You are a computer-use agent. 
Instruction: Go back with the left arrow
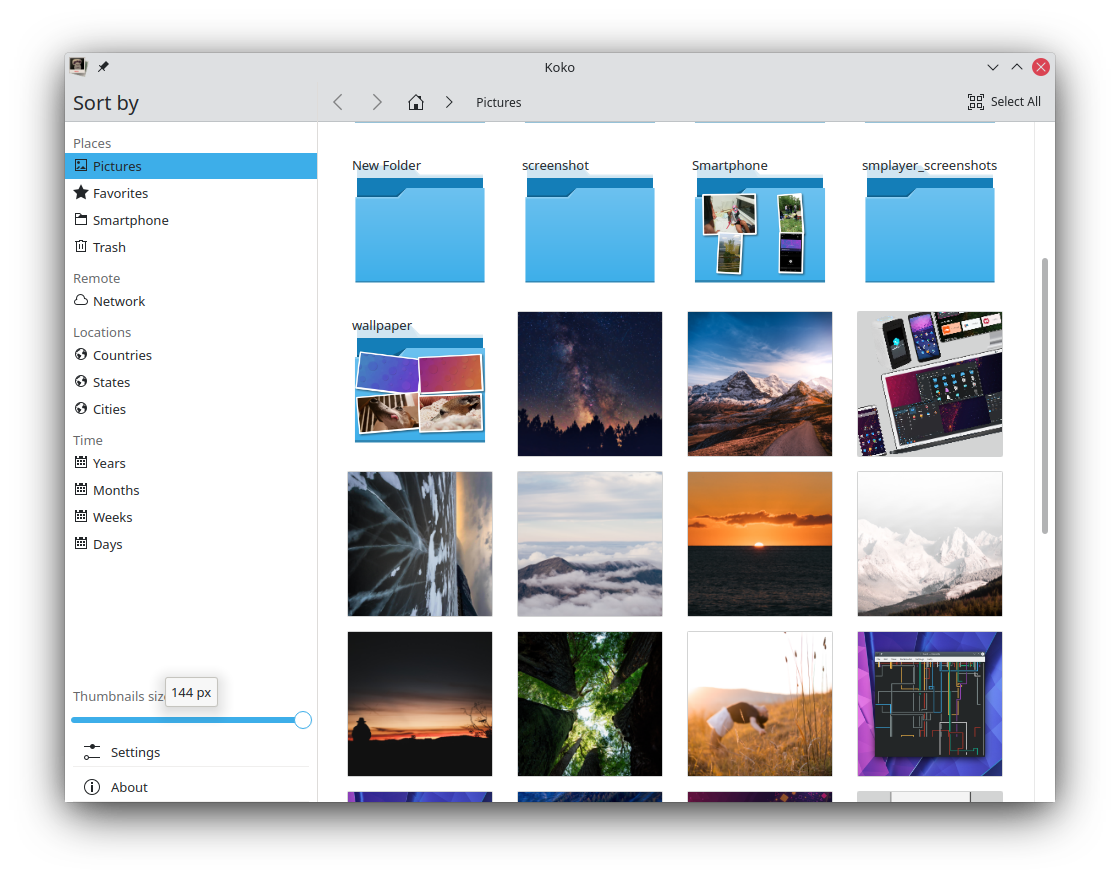click(x=338, y=102)
